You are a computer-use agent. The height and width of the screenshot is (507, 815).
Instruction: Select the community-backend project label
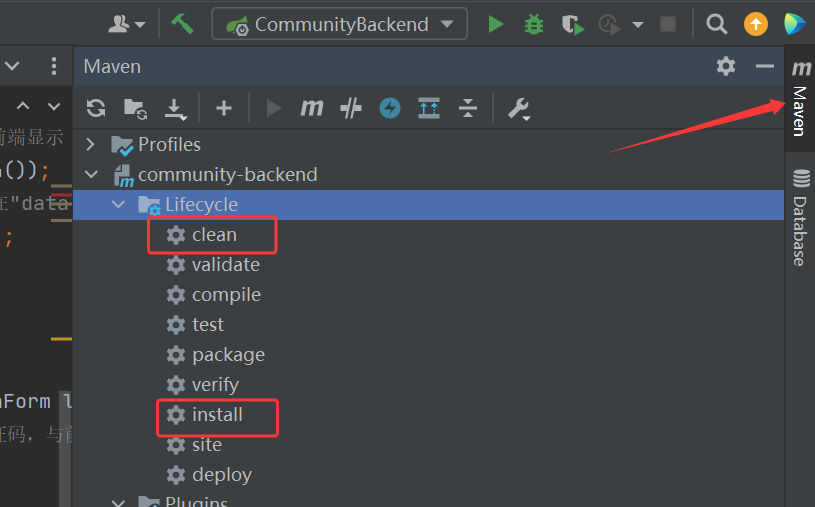228,175
